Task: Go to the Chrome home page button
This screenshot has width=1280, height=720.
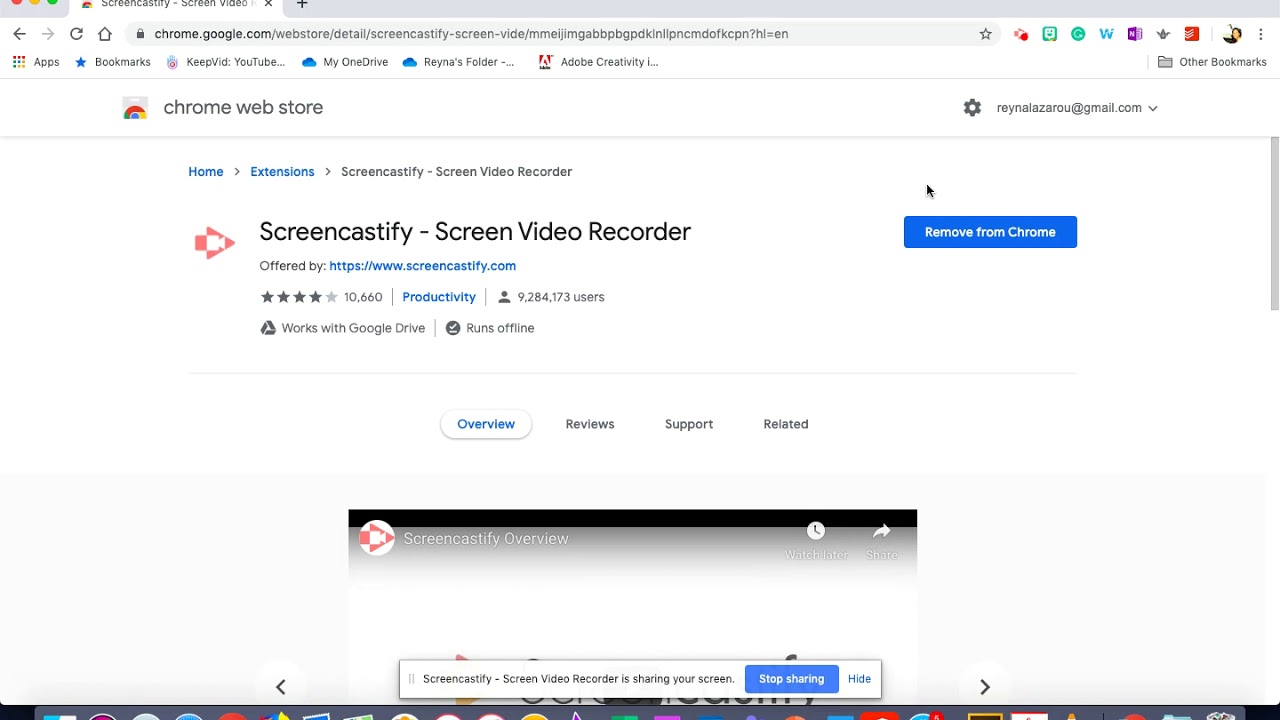Action: pyautogui.click(x=105, y=34)
